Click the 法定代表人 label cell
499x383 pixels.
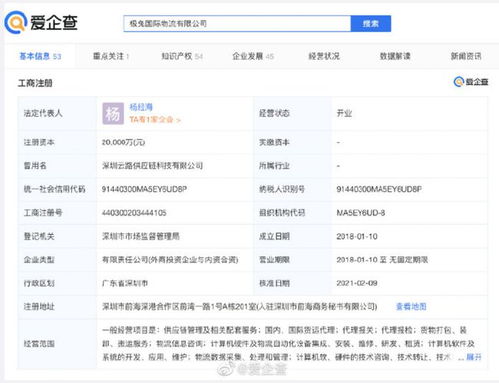coord(57,113)
